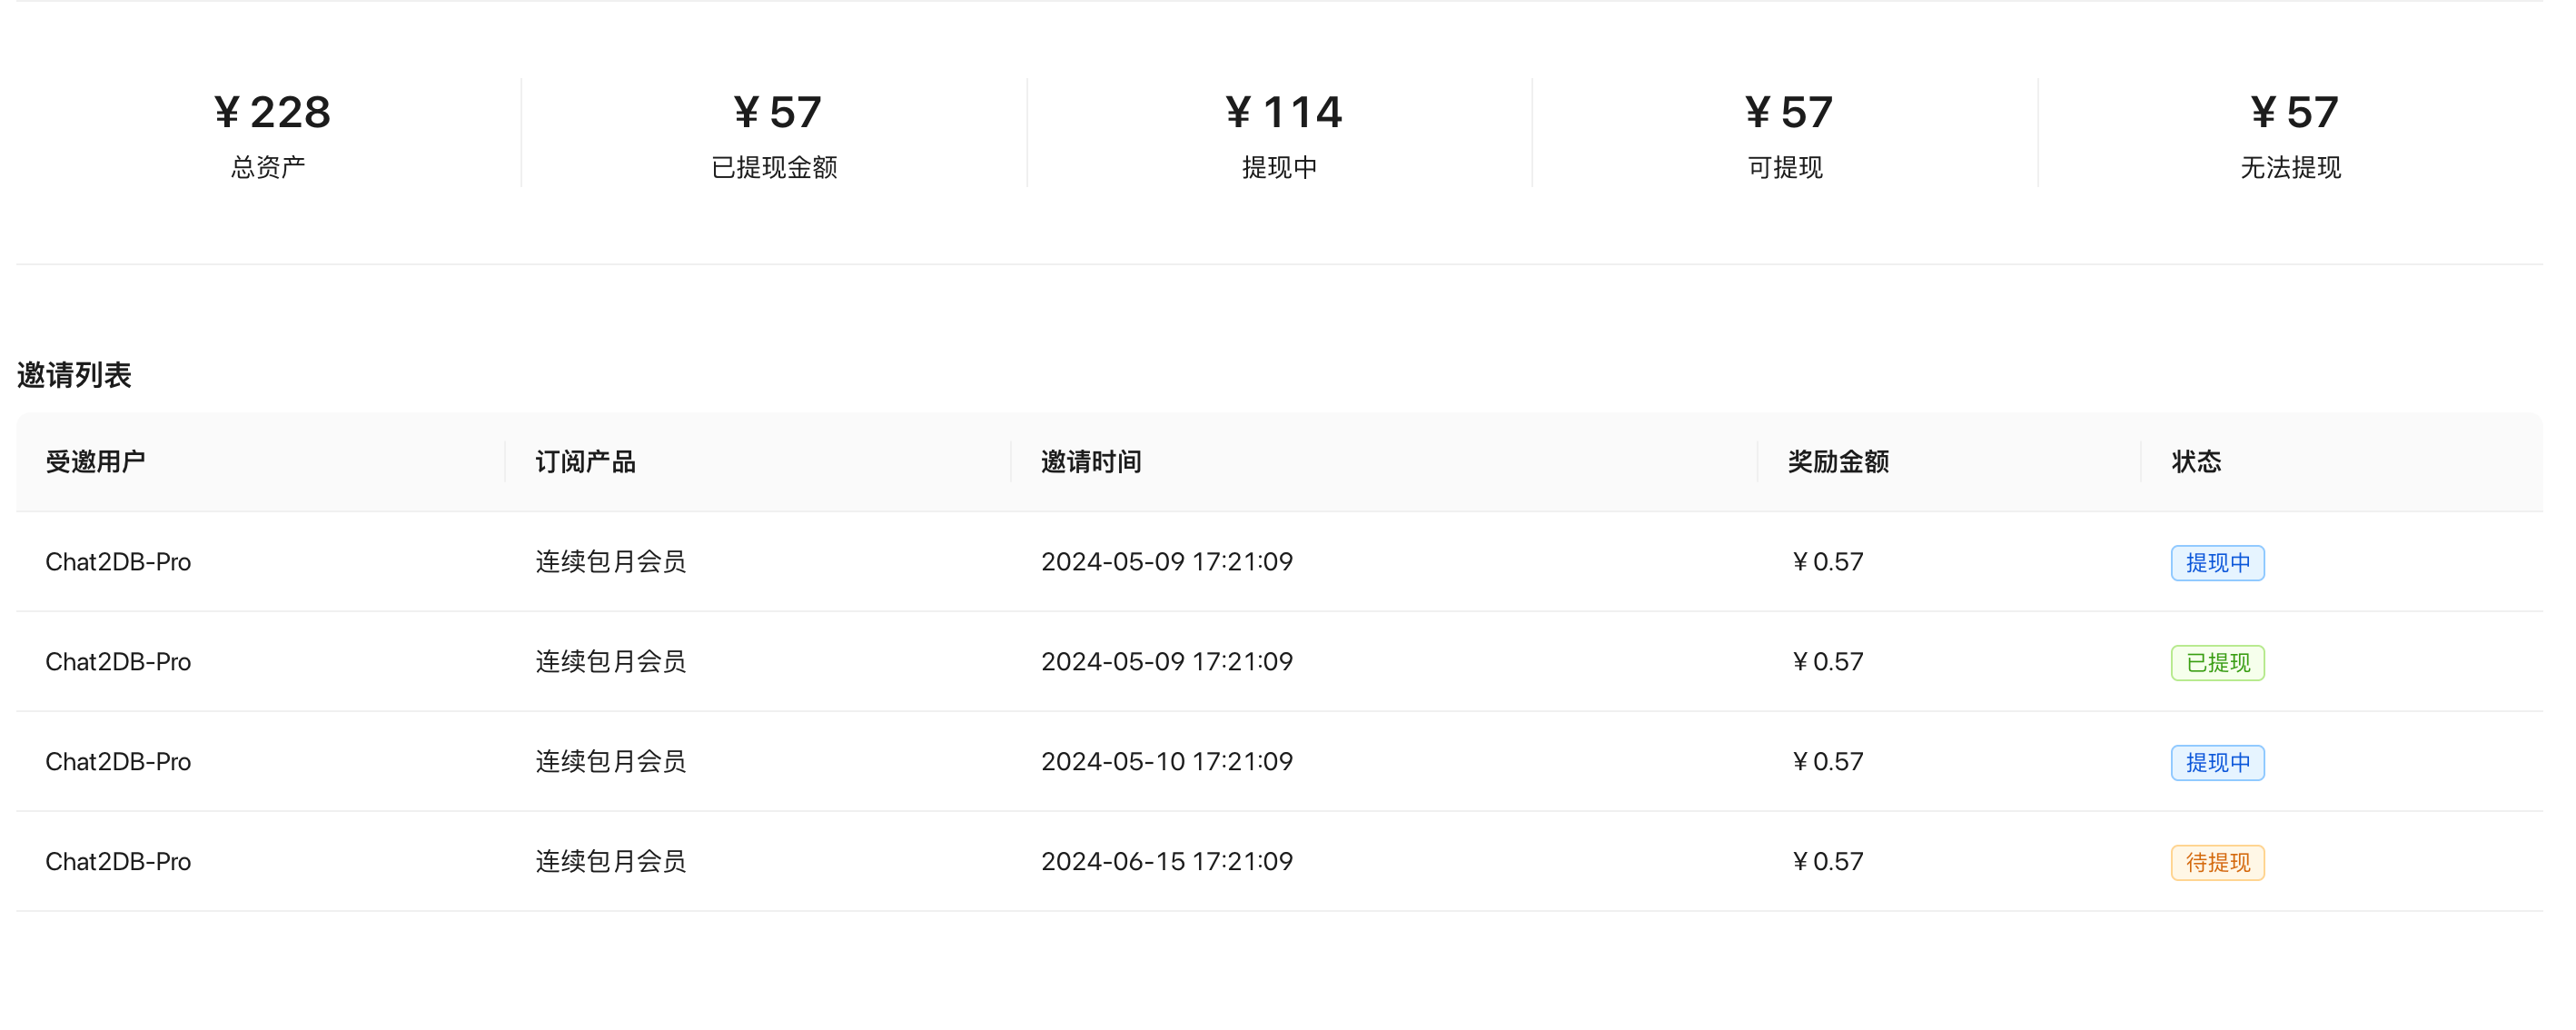The image size is (2576, 1030).
Task: Select the 订阅产品 column header
Action: click(586, 462)
